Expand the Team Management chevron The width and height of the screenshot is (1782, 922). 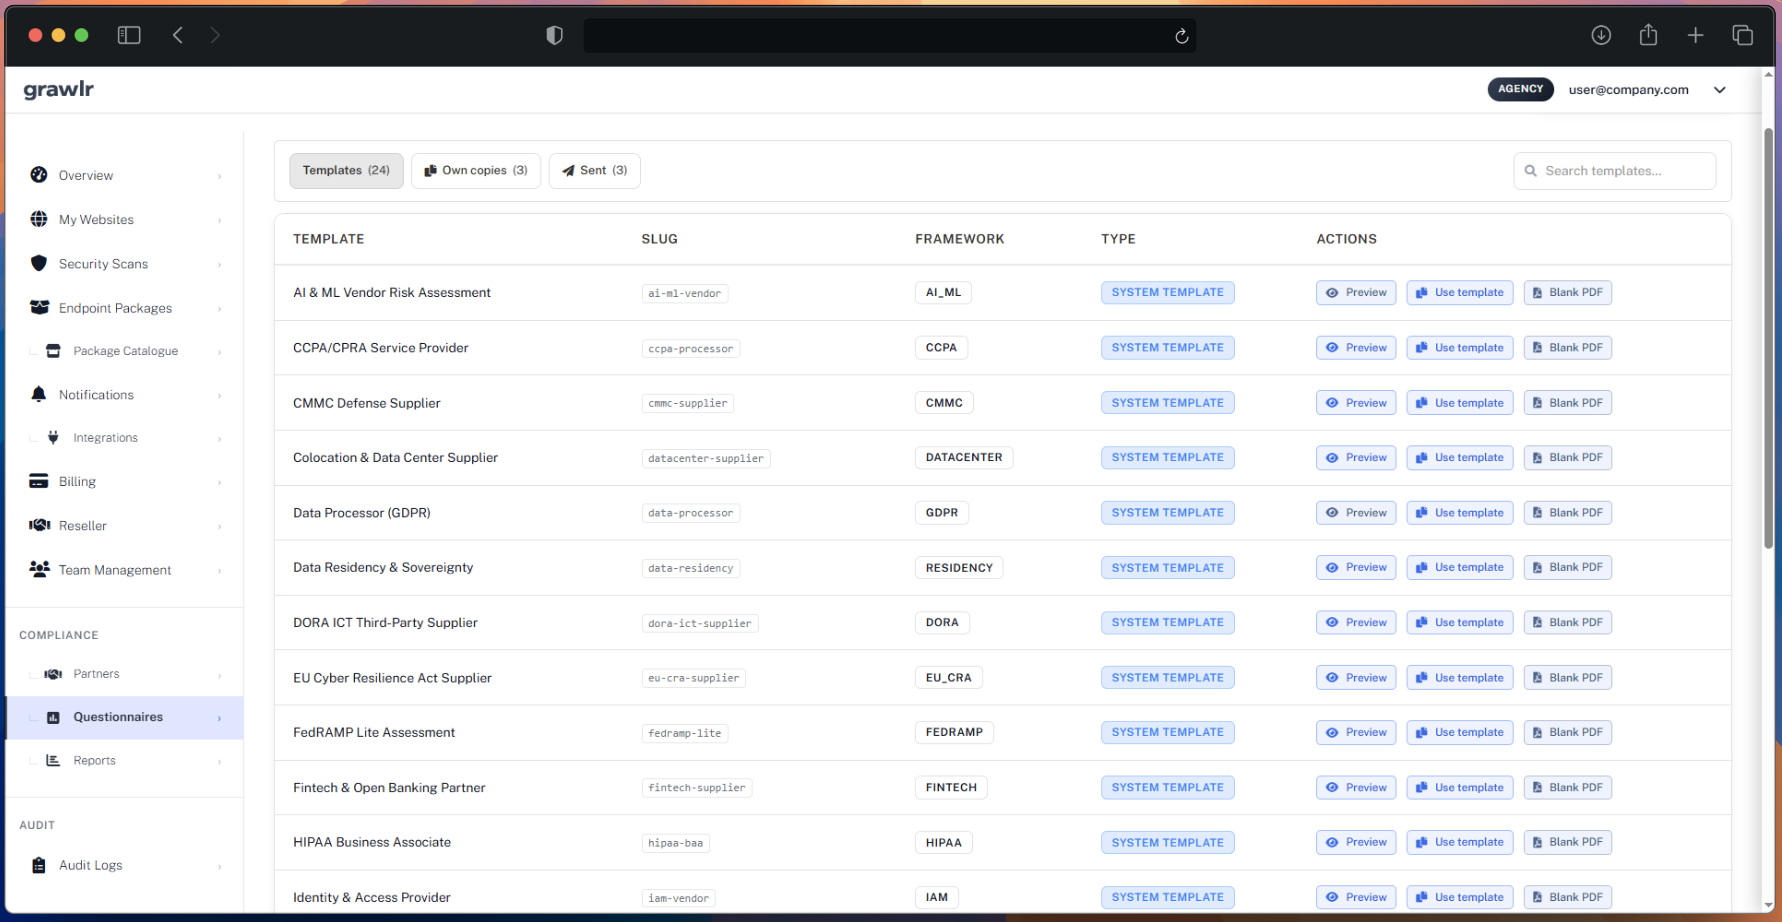pos(219,570)
